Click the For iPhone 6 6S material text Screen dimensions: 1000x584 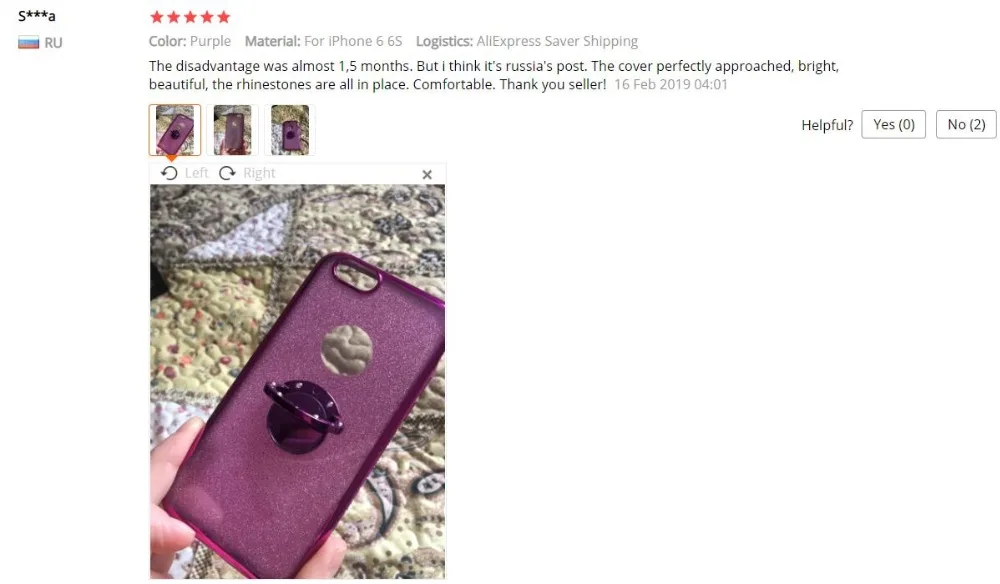point(353,41)
